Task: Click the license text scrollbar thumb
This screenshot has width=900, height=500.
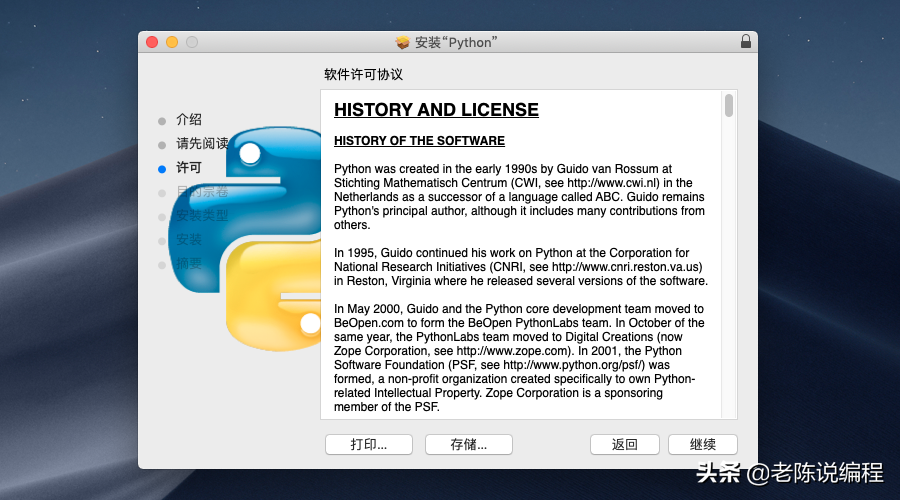Action: point(729,106)
